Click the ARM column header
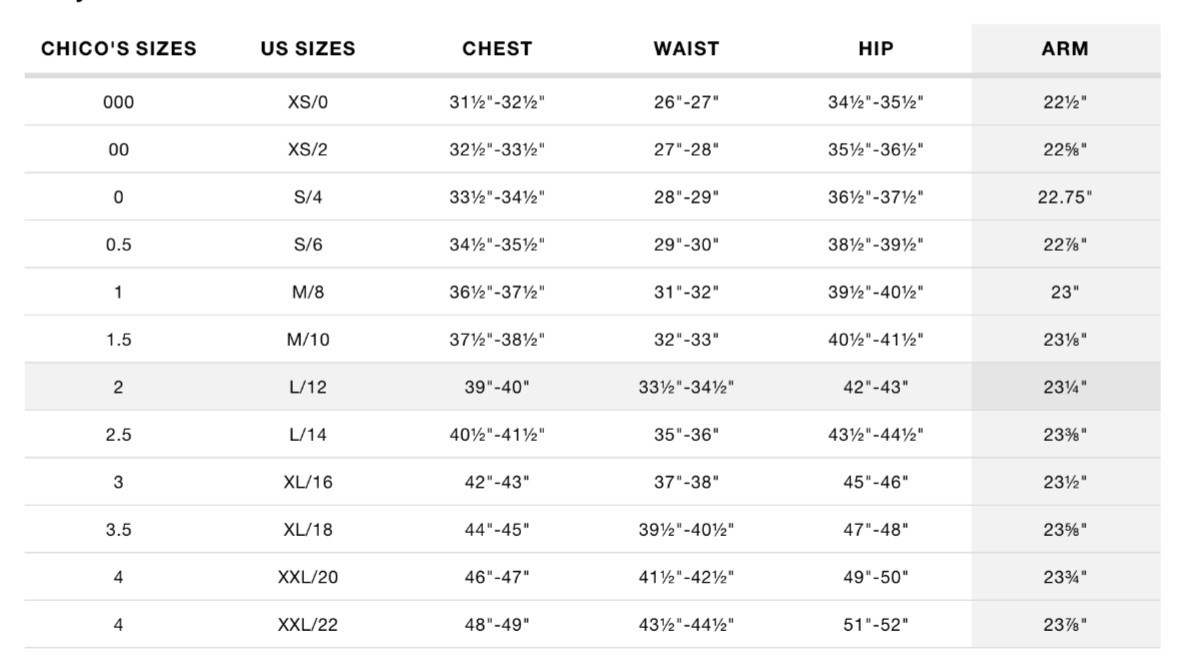The image size is (1188, 660). 1065,48
